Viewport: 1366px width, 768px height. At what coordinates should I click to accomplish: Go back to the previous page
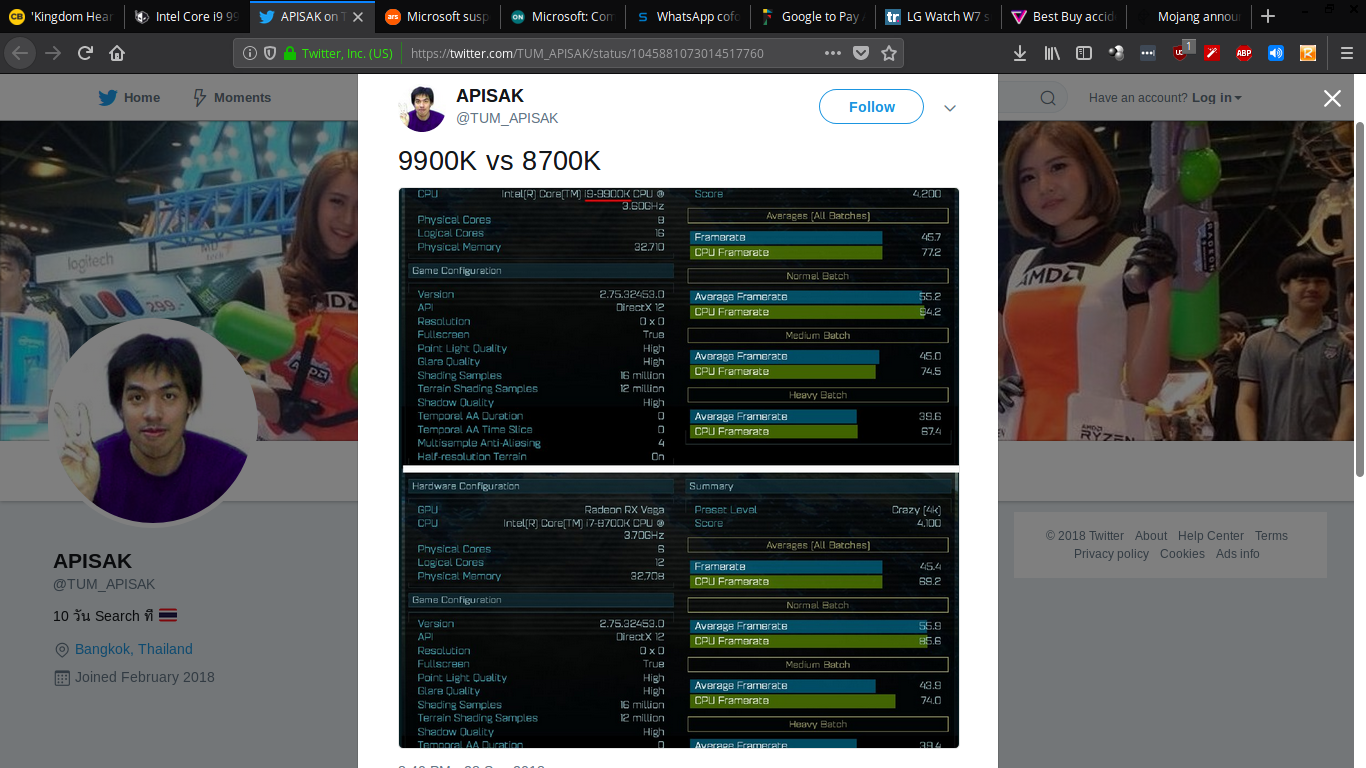tap(21, 53)
